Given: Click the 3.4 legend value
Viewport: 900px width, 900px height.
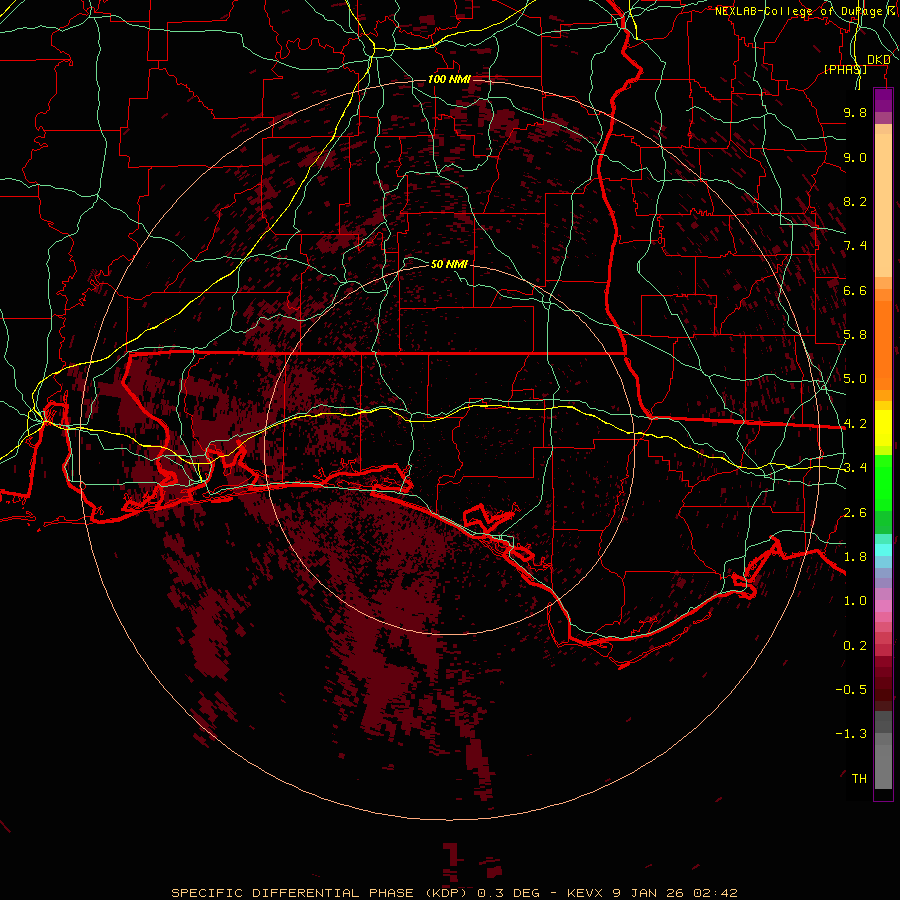Looking at the screenshot, I should coord(855,468).
